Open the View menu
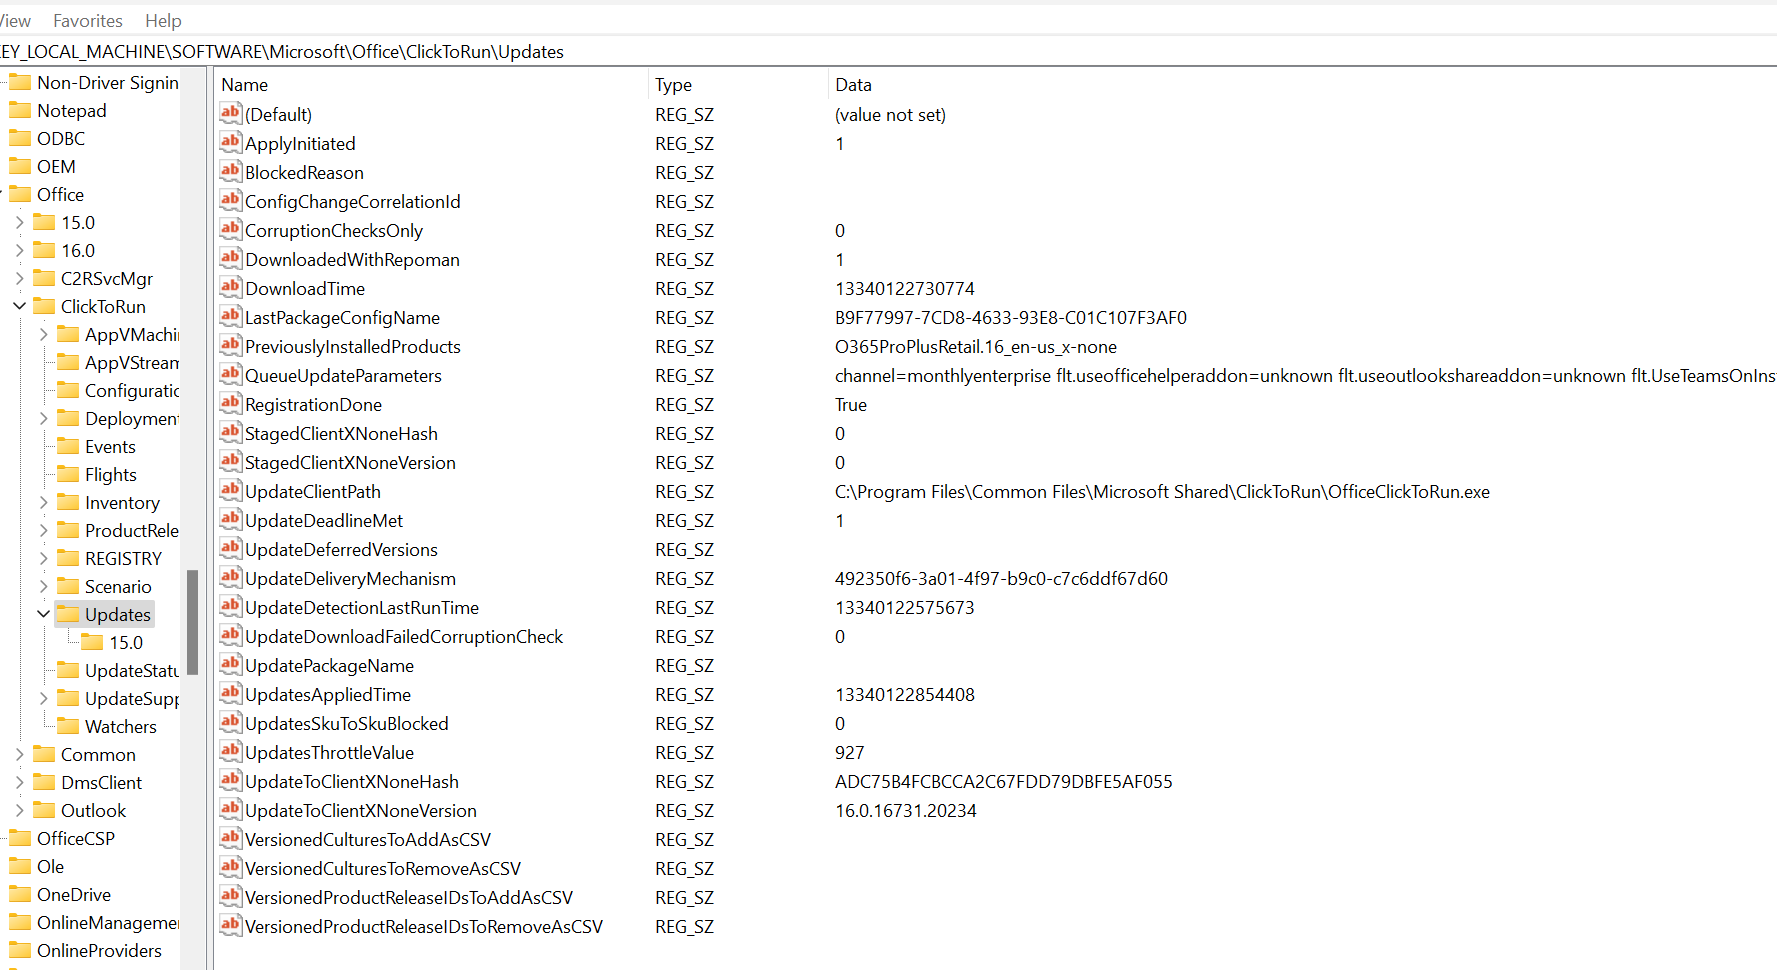1777x970 pixels. 14,20
